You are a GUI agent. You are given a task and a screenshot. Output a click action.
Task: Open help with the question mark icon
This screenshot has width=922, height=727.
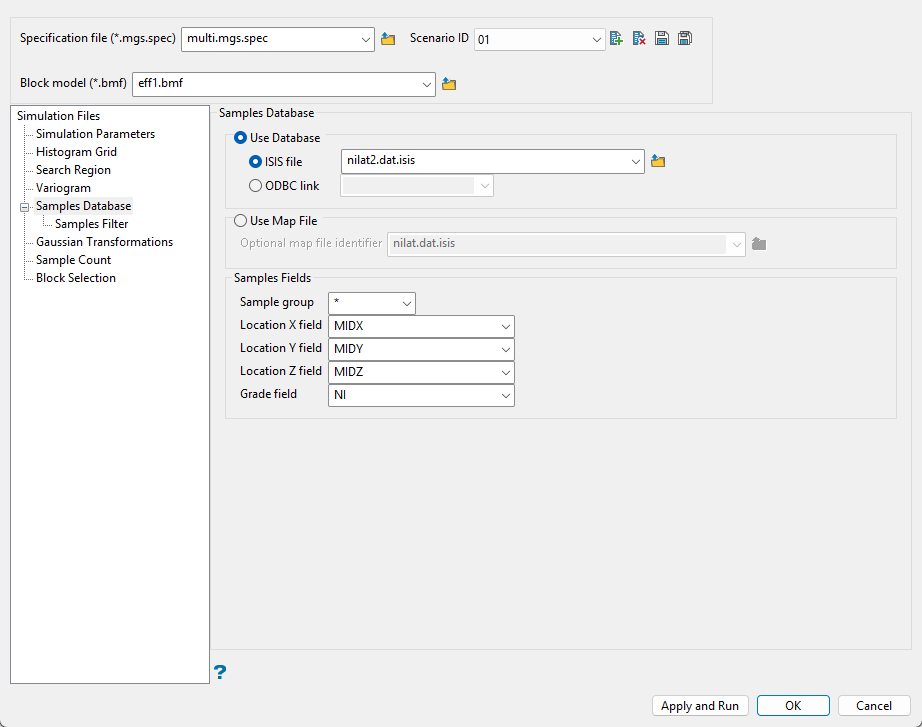pyautogui.click(x=220, y=672)
